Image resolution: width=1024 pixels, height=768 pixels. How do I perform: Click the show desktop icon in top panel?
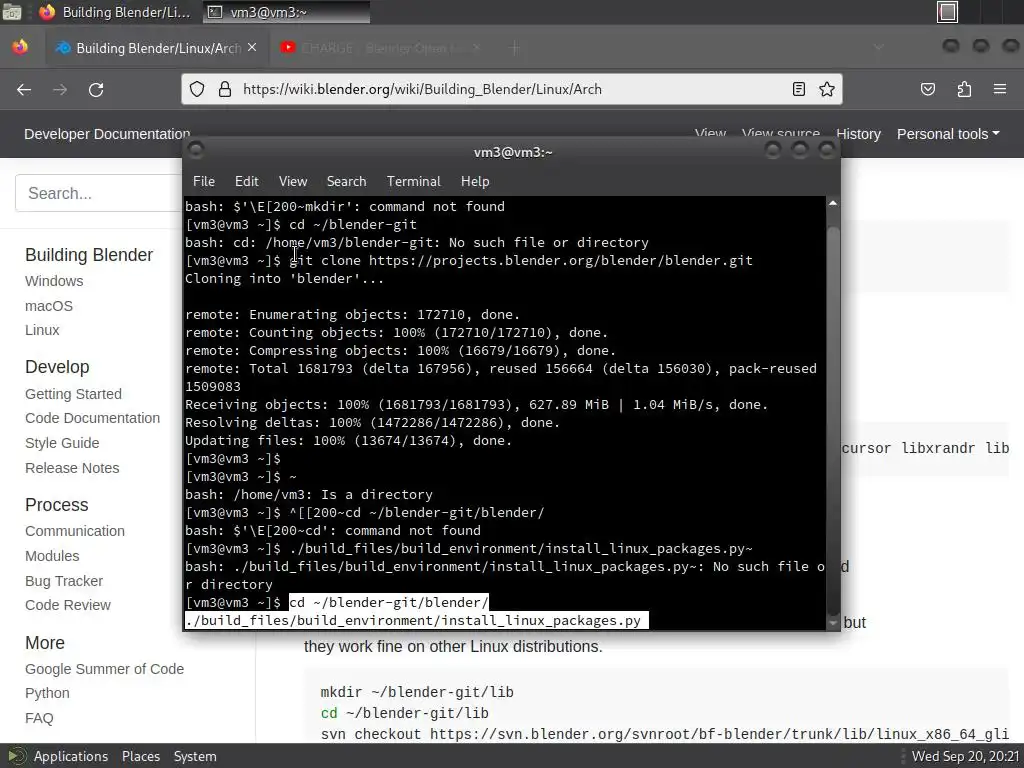(x=12, y=12)
